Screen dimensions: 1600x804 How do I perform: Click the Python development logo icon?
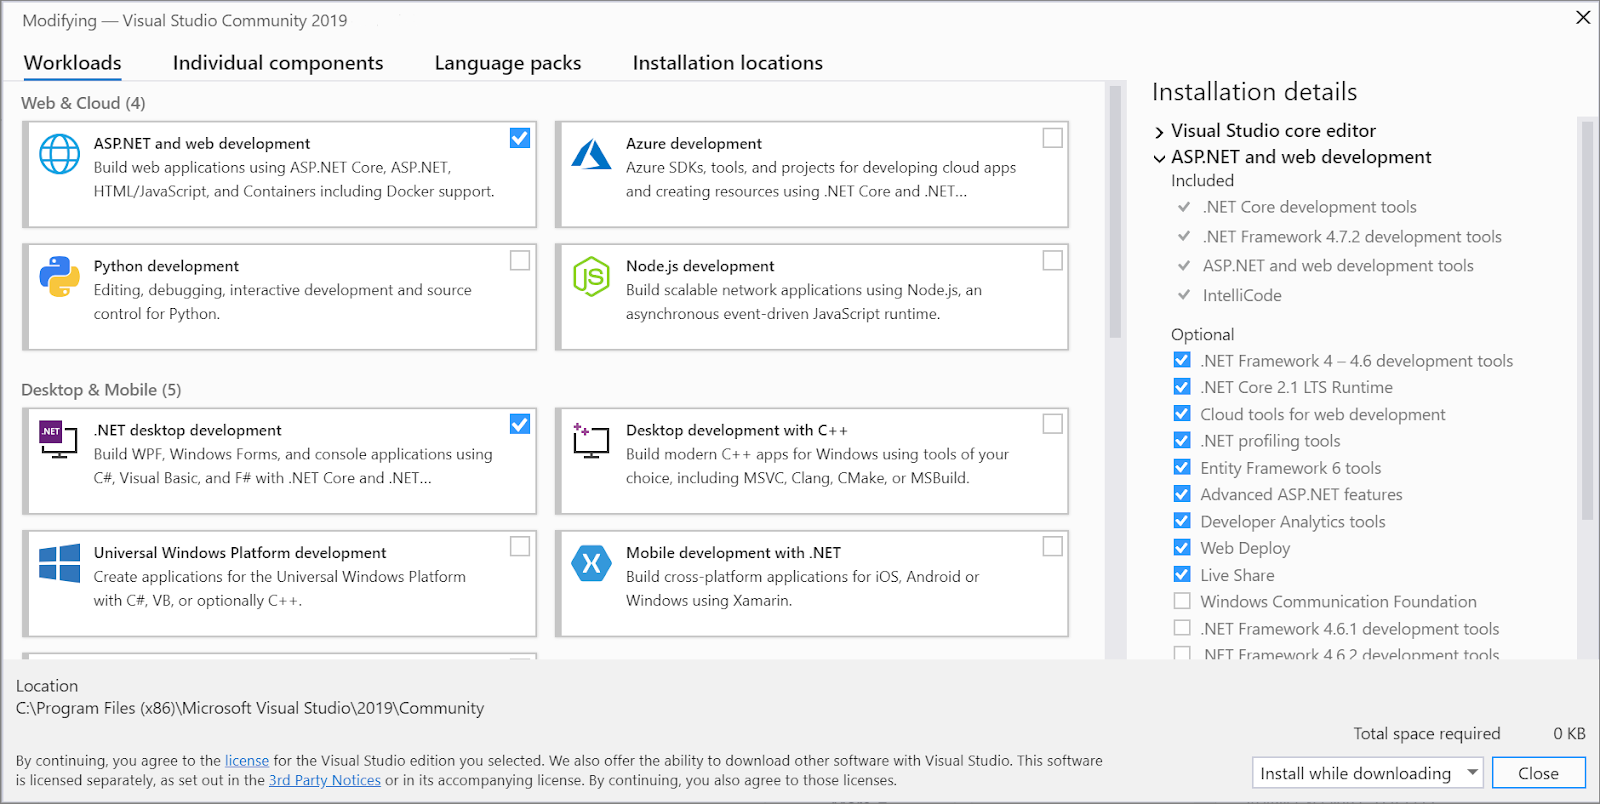coord(59,277)
